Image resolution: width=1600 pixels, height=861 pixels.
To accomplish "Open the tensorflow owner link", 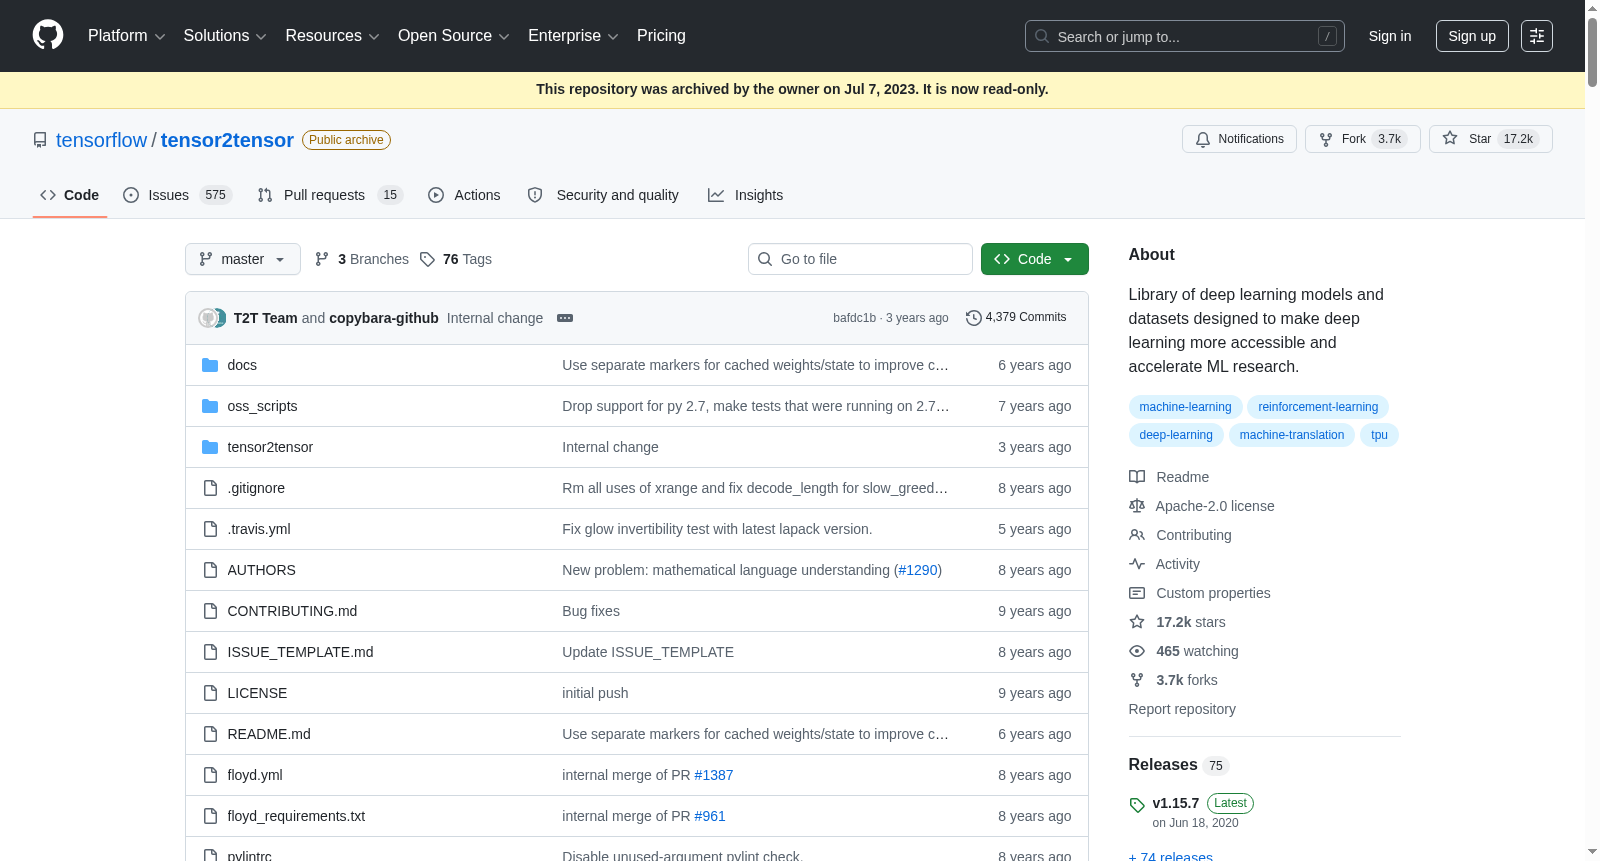I will click(x=101, y=140).
